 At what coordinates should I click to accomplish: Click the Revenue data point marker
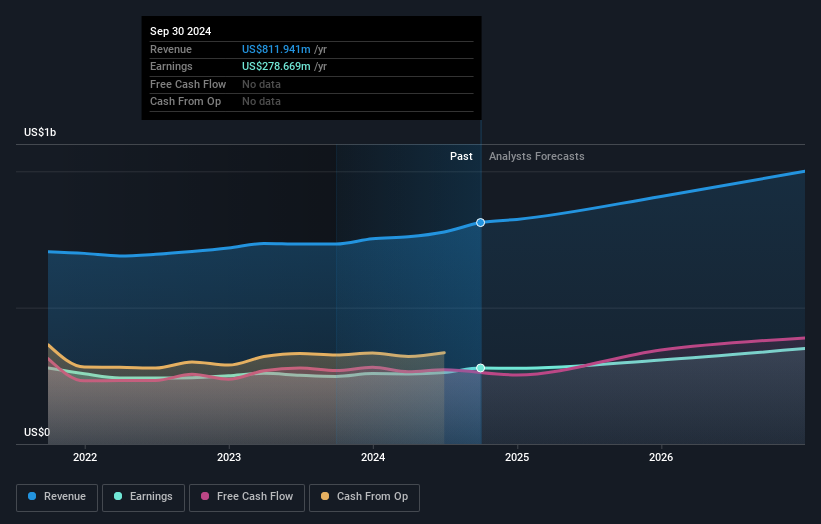(x=480, y=222)
